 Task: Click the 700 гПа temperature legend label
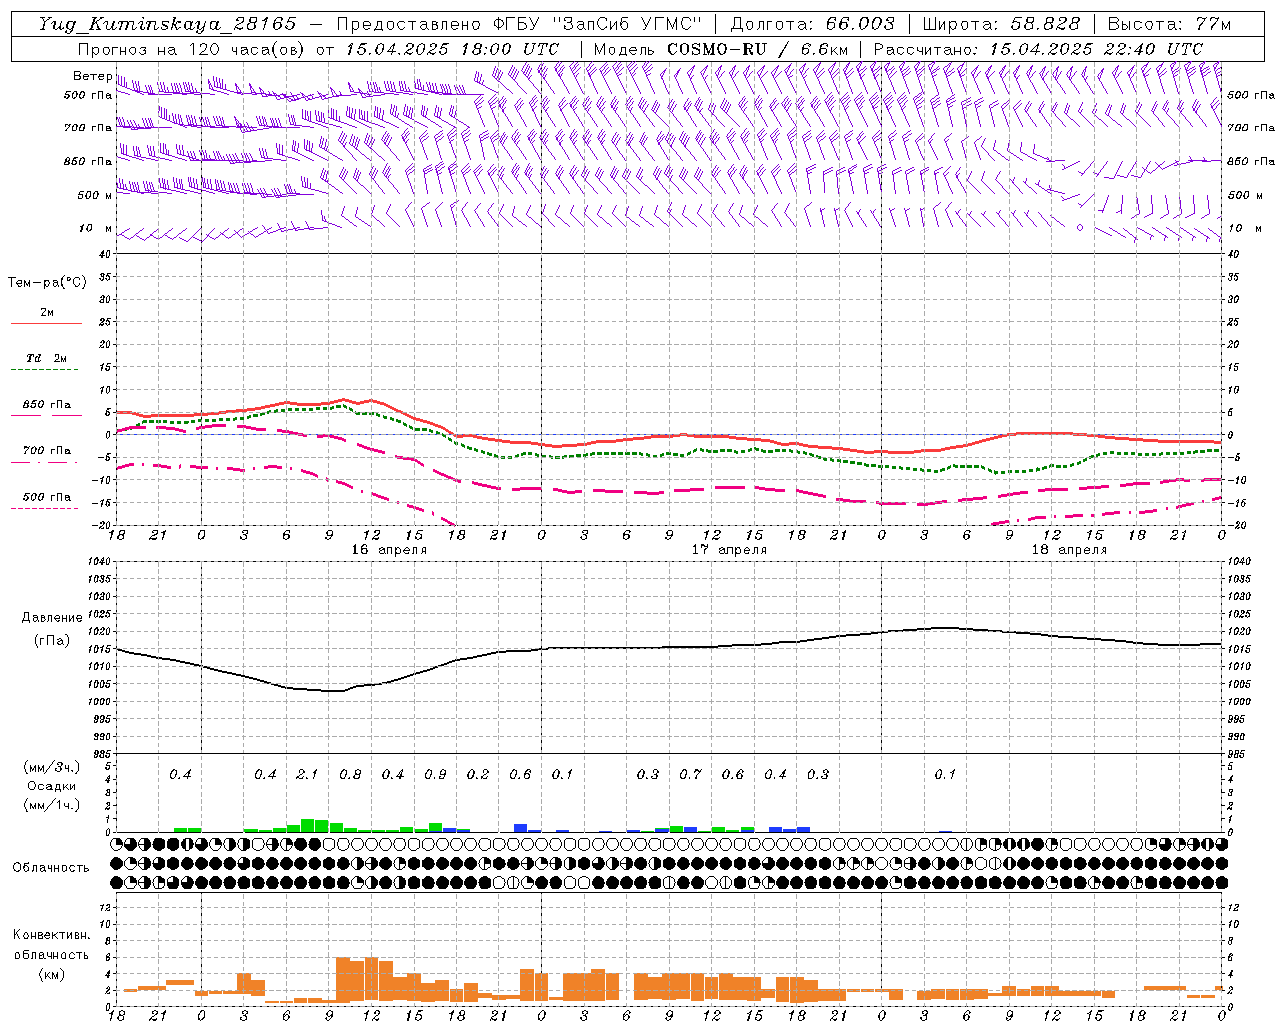click(x=46, y=450)
